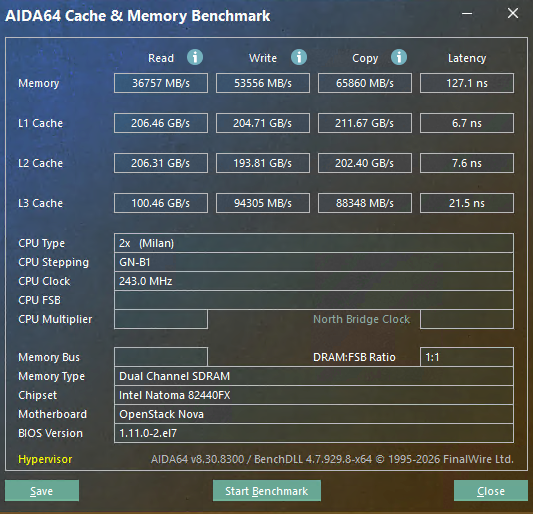The image size is (533, 514).
Task: Click the yellow Hypervisor label
Action: point(45,459)
